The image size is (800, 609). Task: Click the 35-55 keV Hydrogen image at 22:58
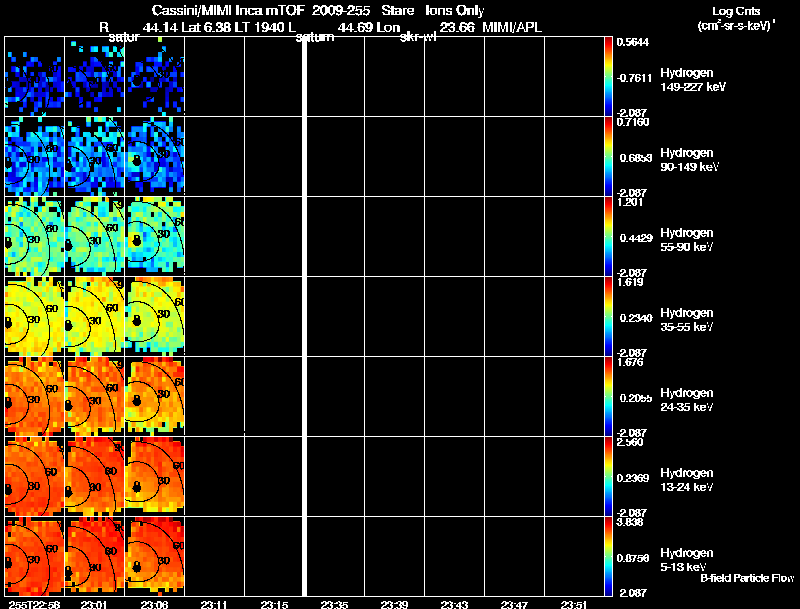click(x=34, y=316)
